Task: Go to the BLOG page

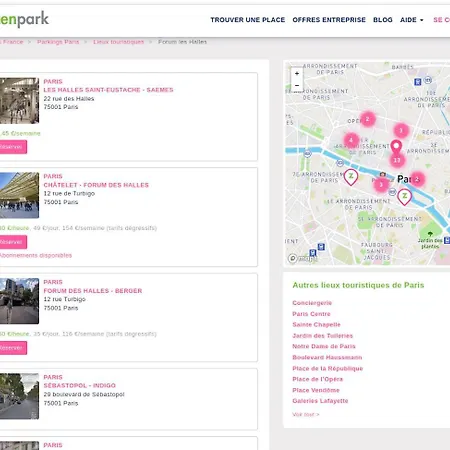Action: (383, 20)
